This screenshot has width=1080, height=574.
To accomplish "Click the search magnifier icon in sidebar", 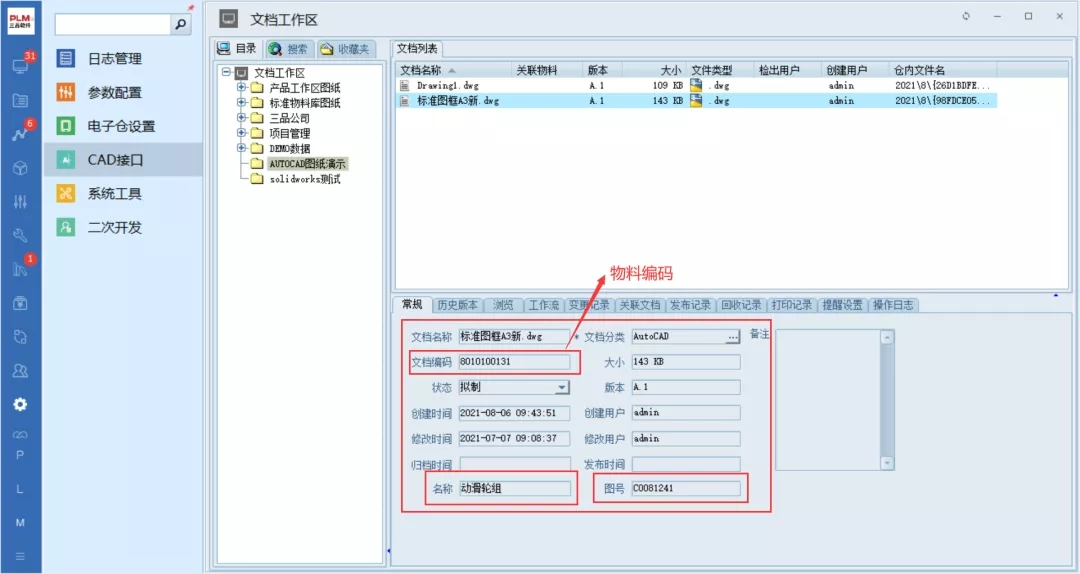I will pos(181,25).
